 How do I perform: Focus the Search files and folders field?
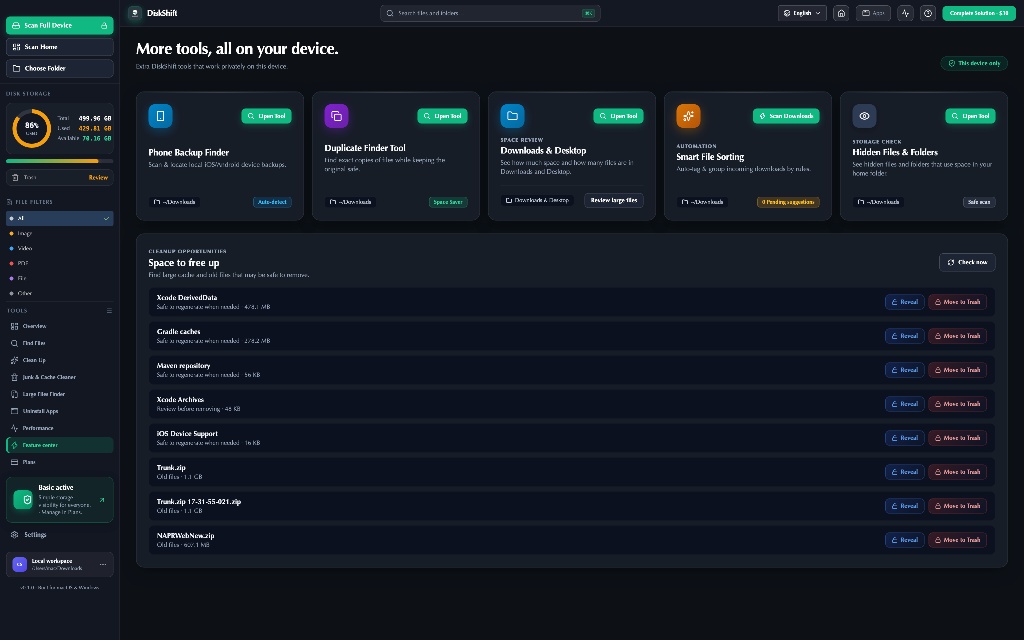tap(490, 13)
